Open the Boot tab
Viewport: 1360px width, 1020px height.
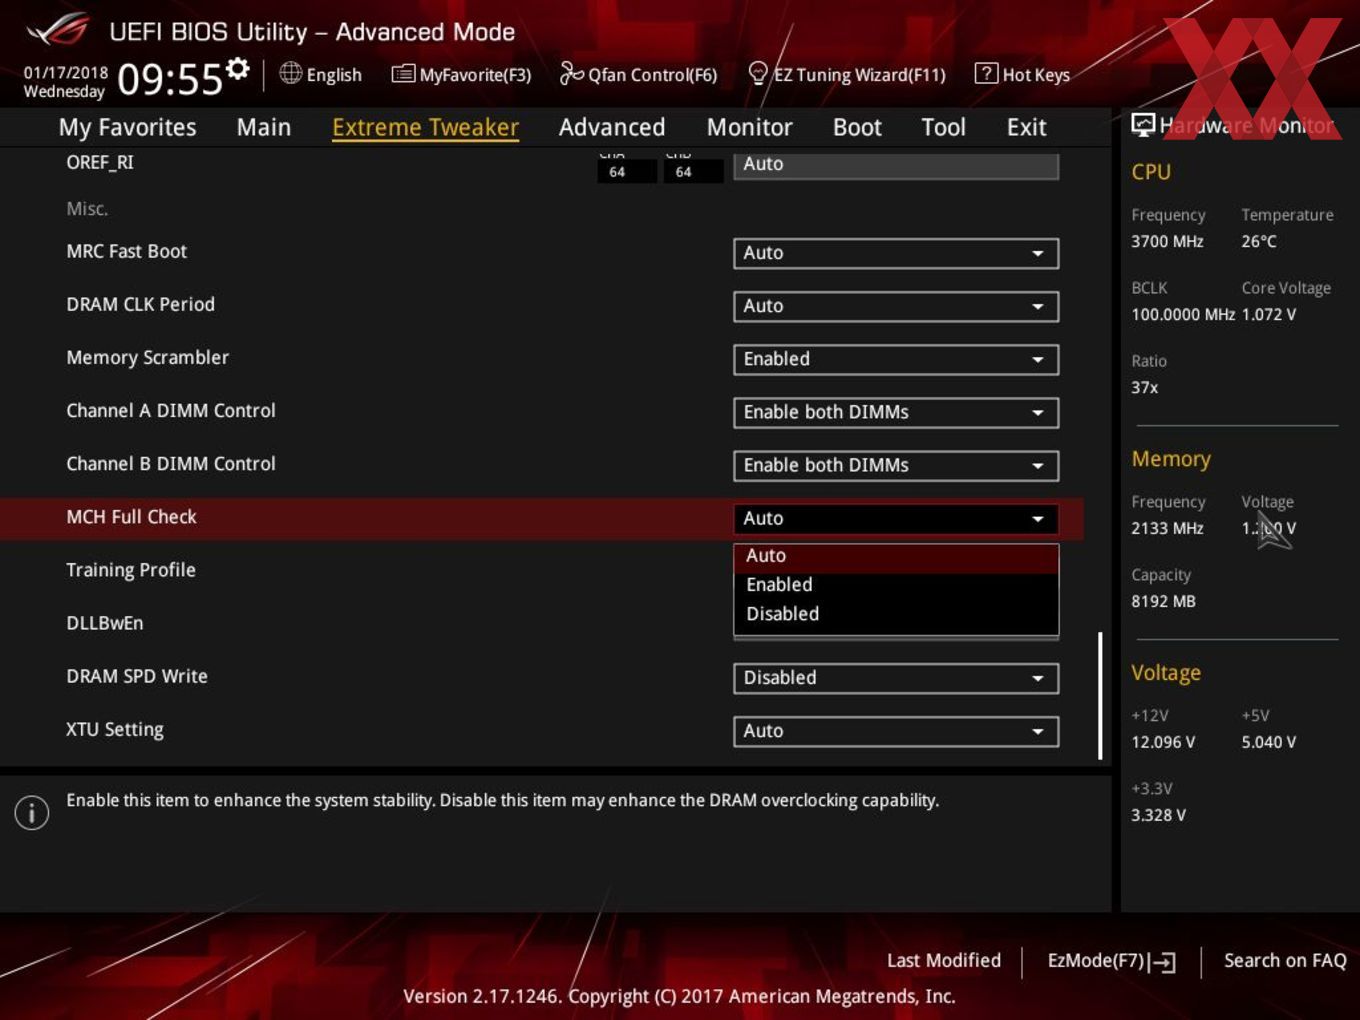coord(857,127)
